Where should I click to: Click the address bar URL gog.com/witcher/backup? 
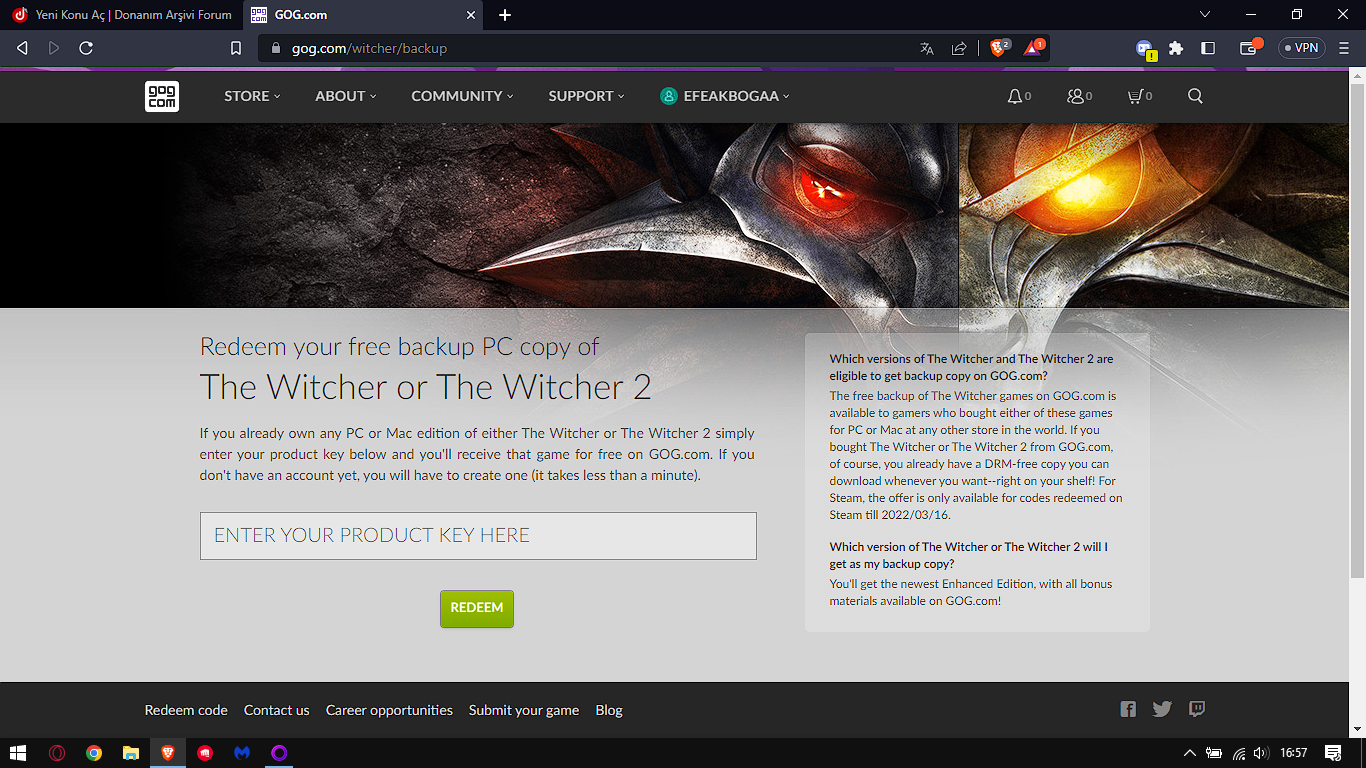point(369,48)
